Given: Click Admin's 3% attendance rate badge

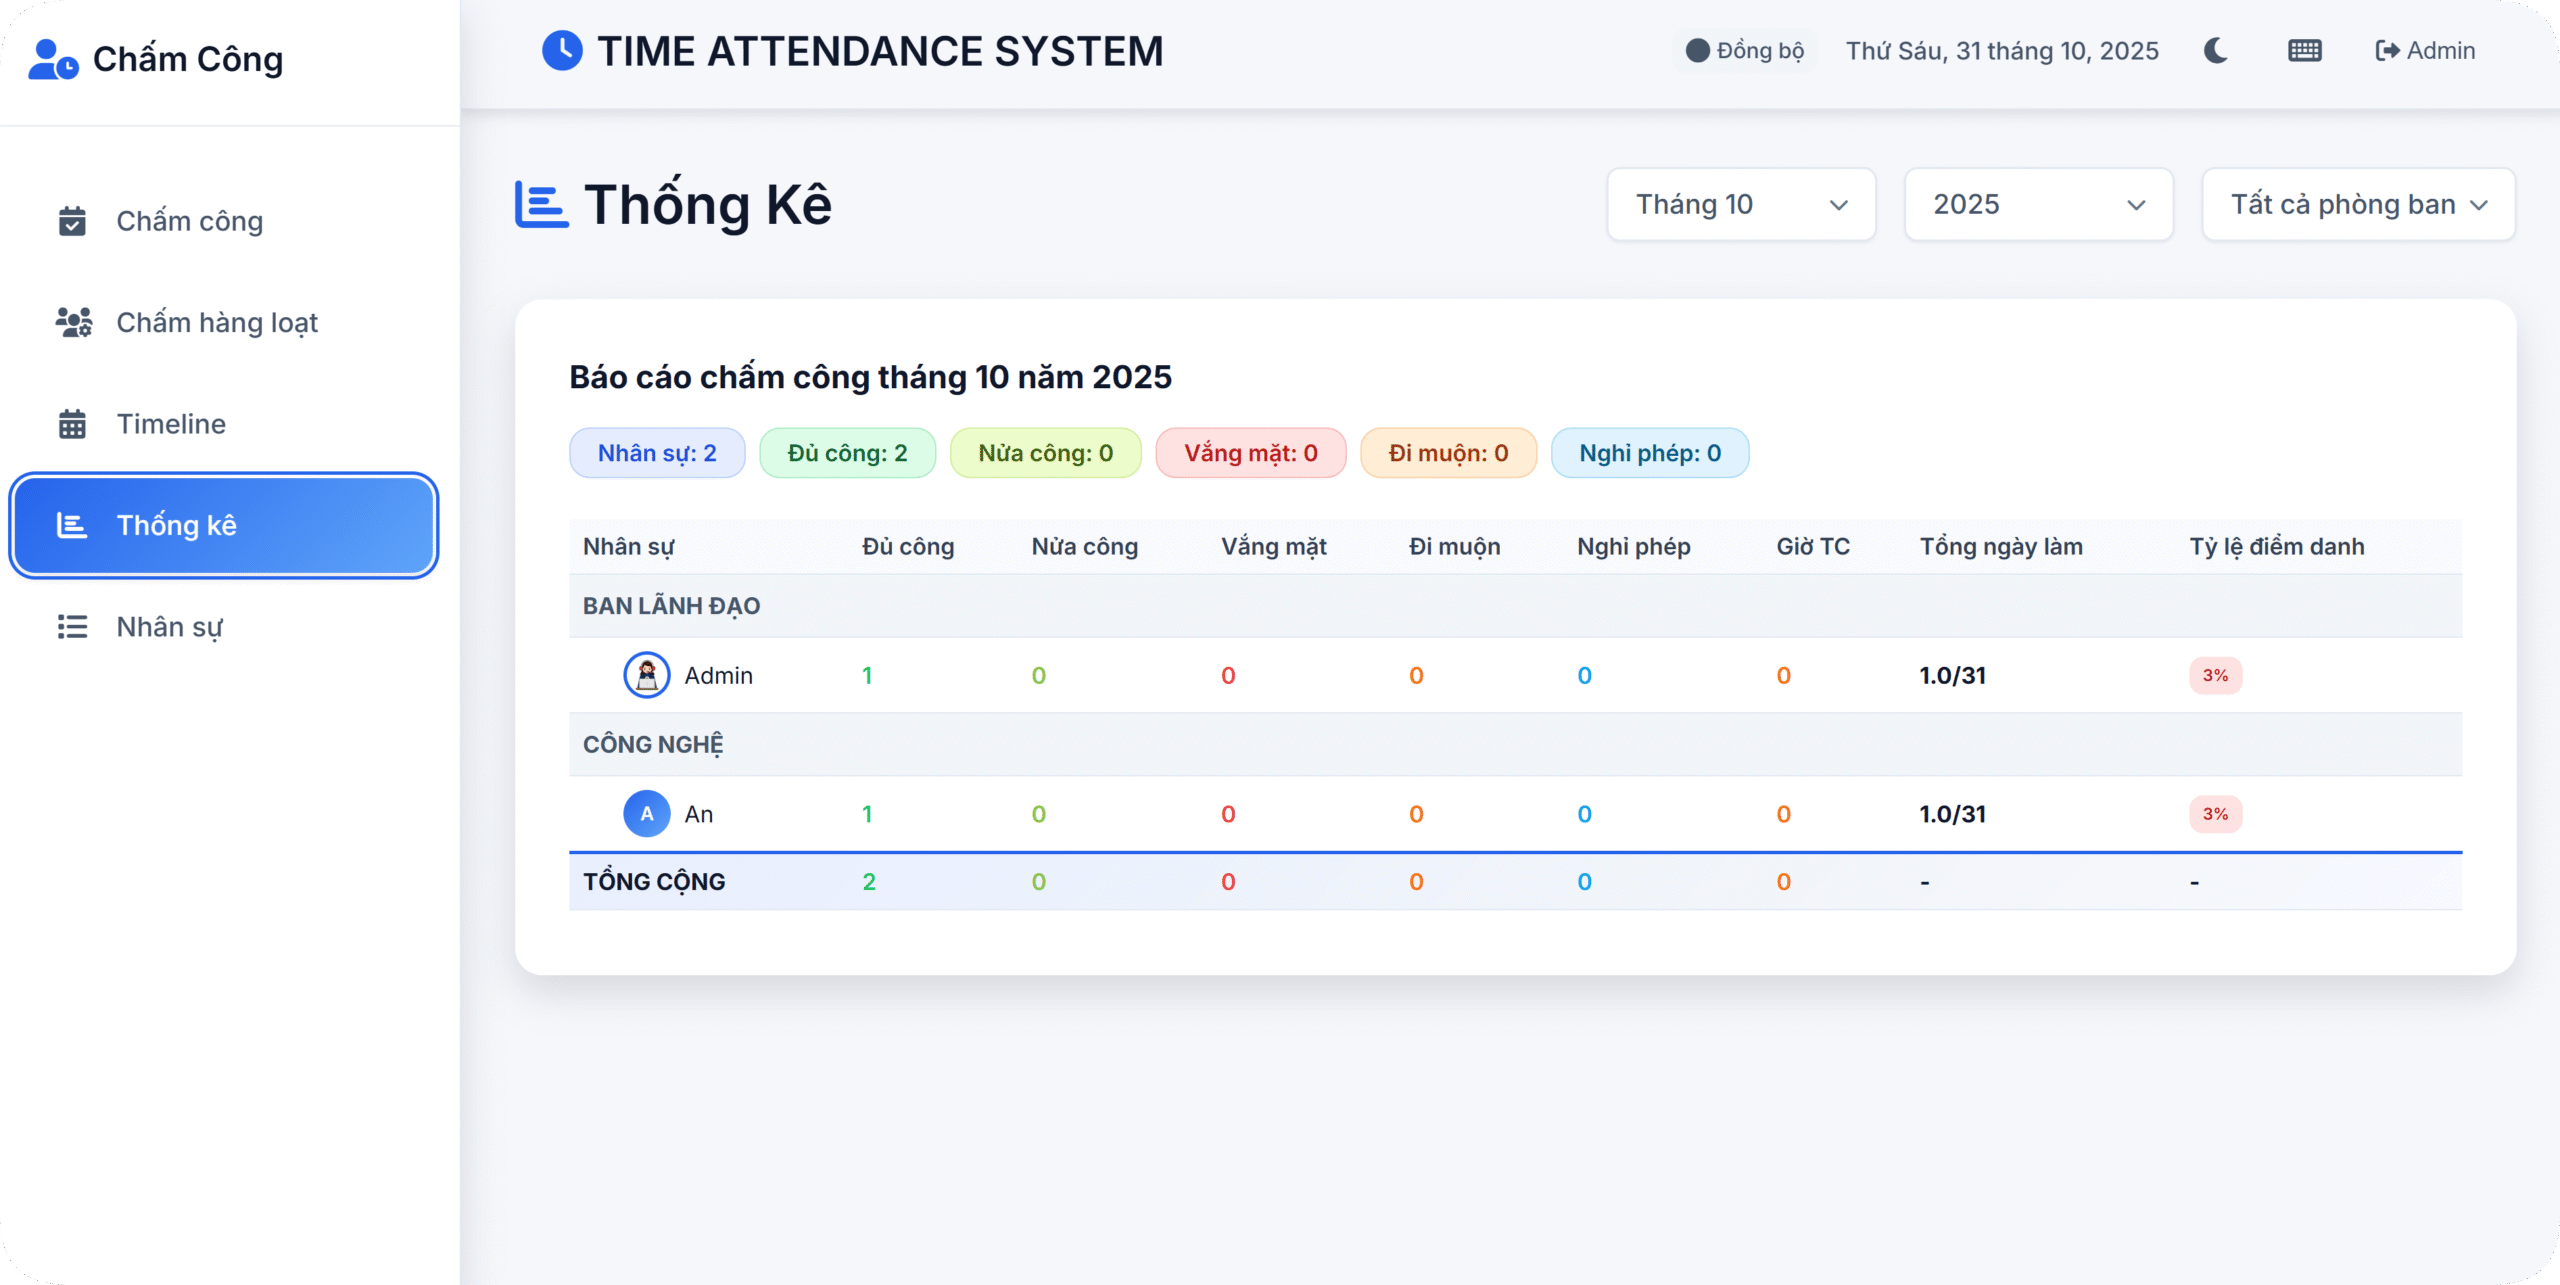Looking at the screenshot, I should click(2214, 676).
